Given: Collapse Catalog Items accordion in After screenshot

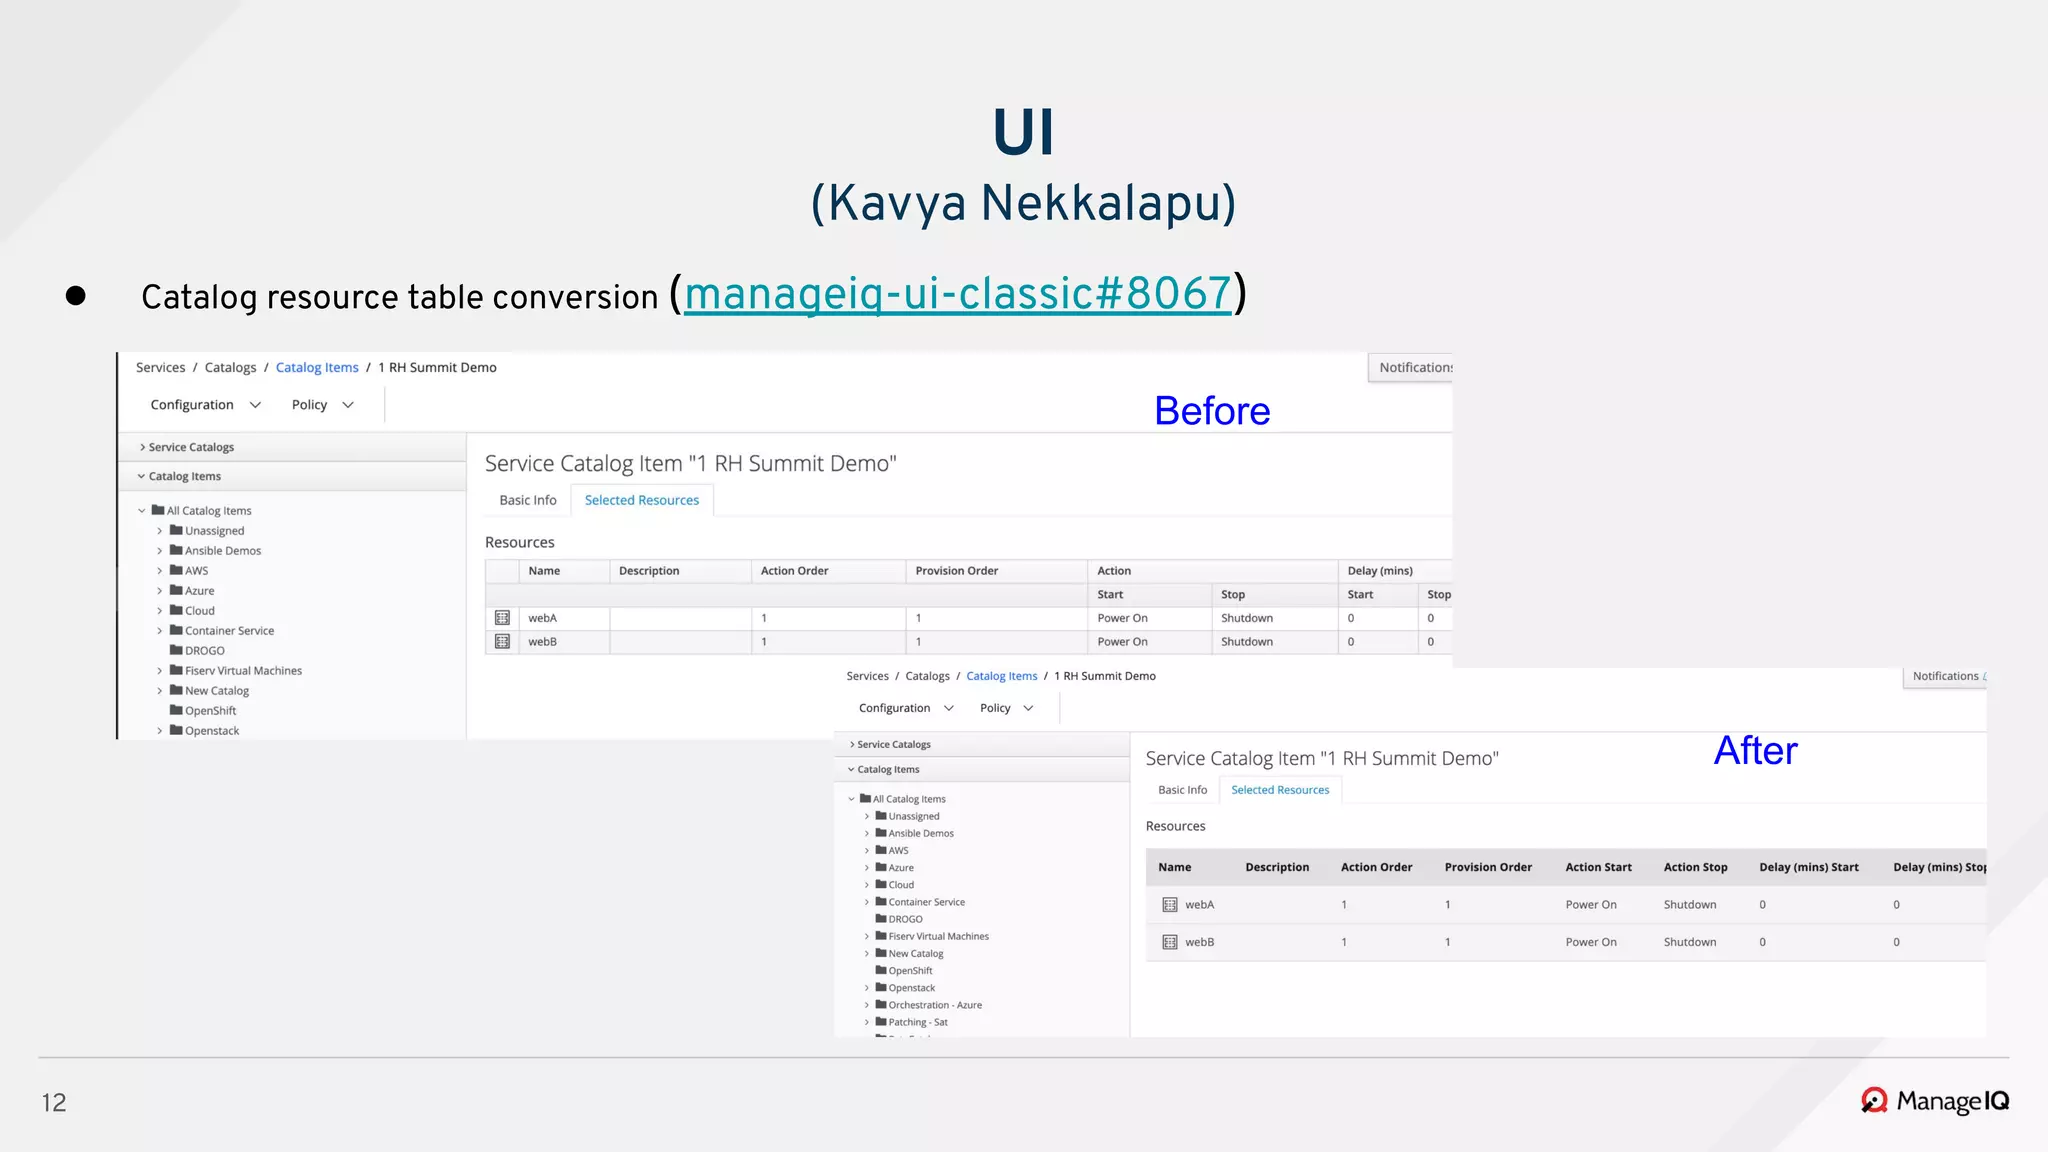Looking at the screenshot, I should pyautogui.click(x=982, y=769).
